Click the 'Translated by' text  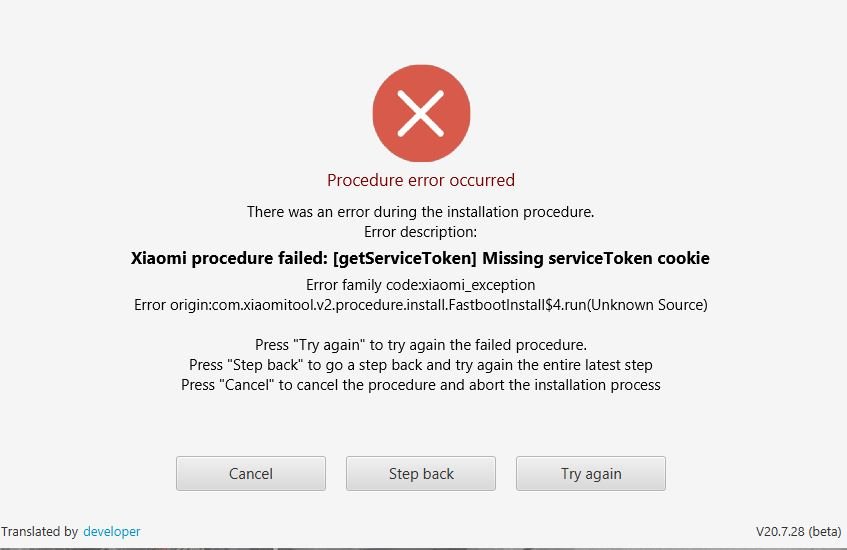39,532
